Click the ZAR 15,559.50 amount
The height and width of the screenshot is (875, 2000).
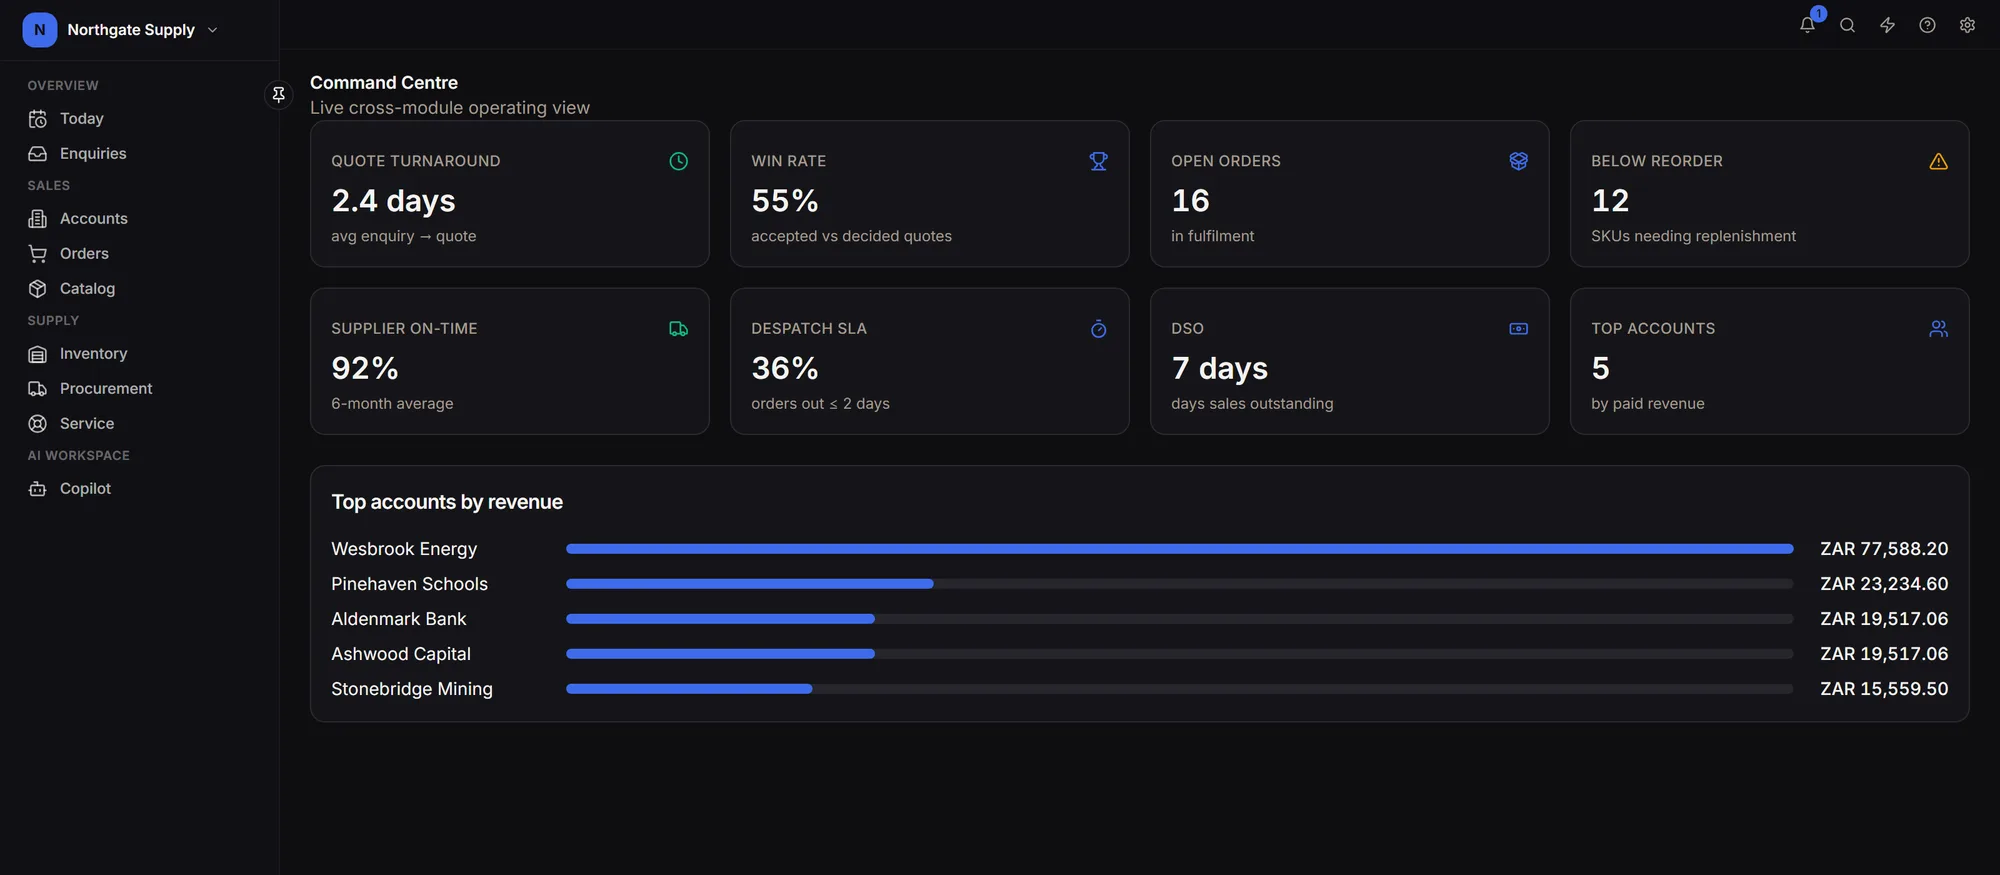[x=1884, y=689]
